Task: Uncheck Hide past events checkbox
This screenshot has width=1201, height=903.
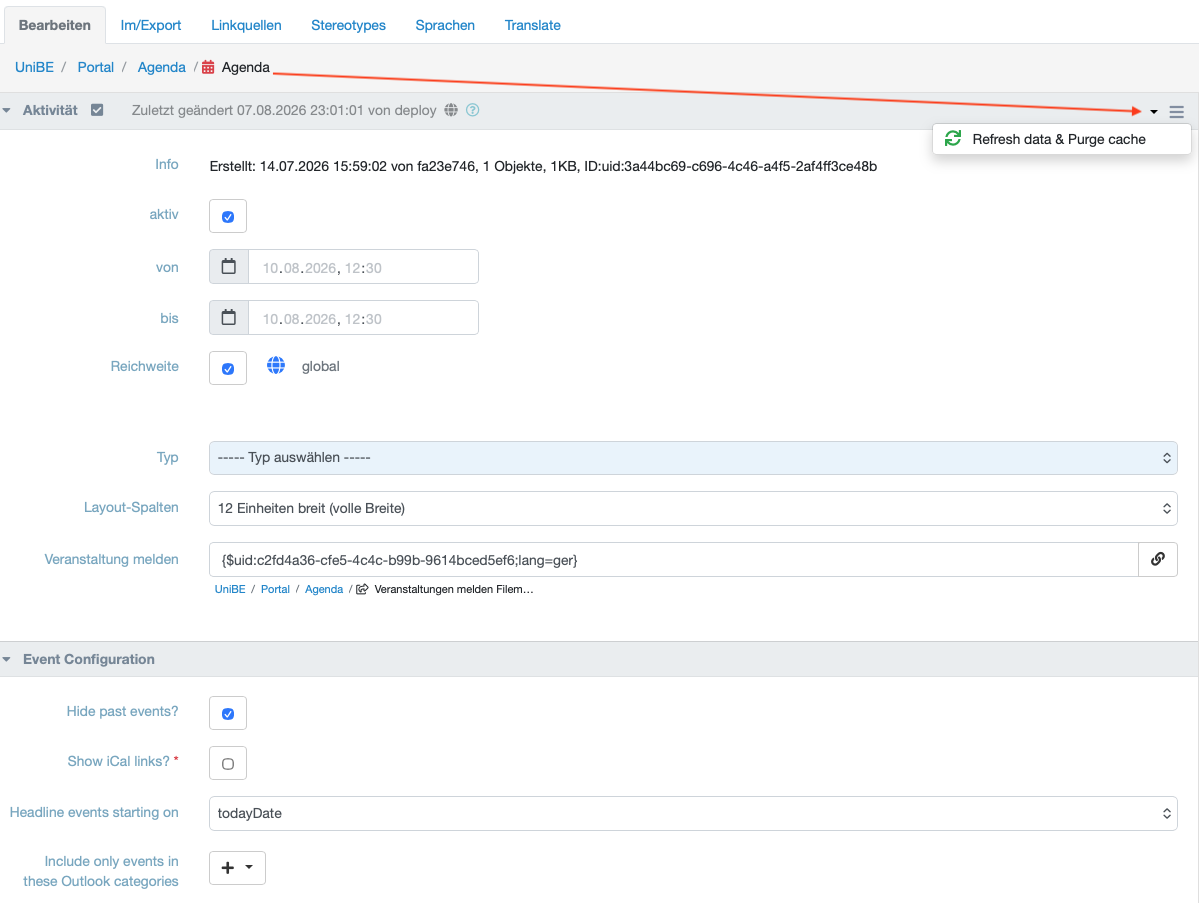Action: pyautogui.click(x=228, y=713)
